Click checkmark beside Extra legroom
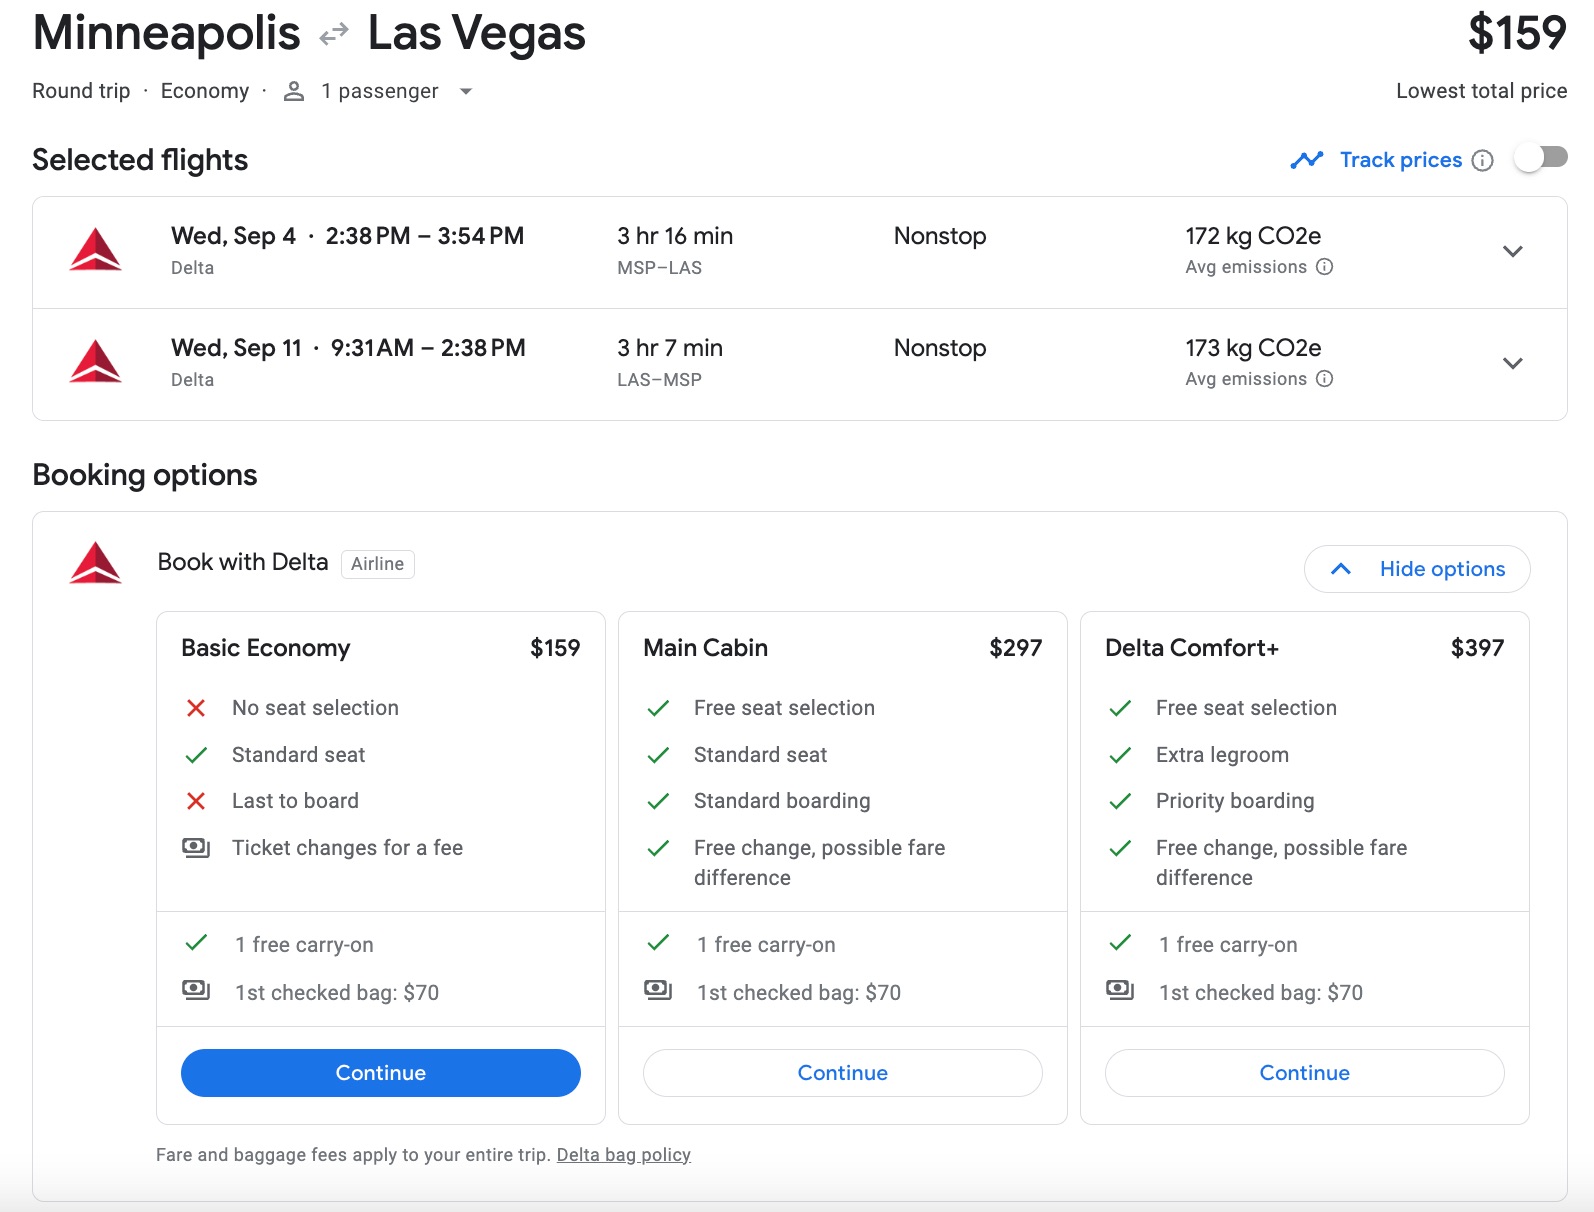The height and width of the screenshot is (1212, 1594). pyautogui.click(x=1120, y=755)
